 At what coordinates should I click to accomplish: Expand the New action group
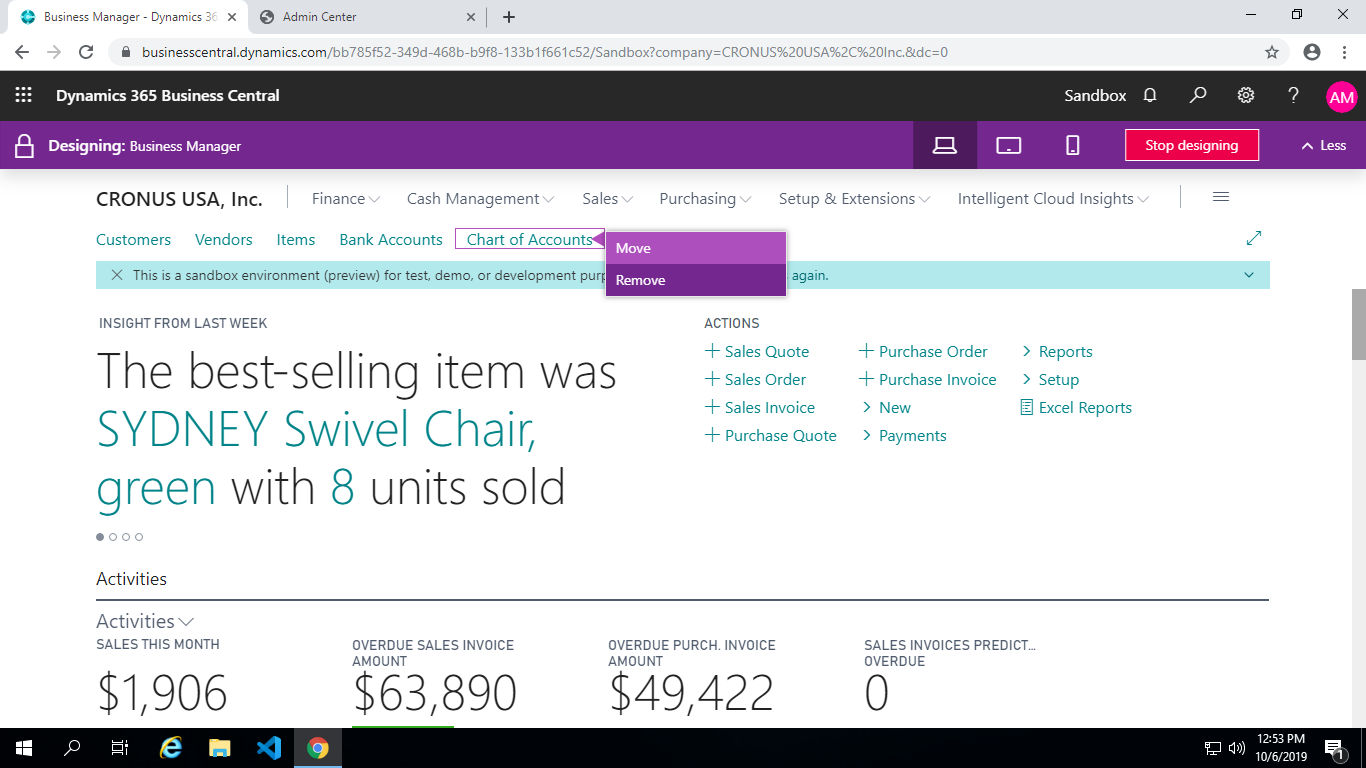pyautogui.click(x=886, y=407)
